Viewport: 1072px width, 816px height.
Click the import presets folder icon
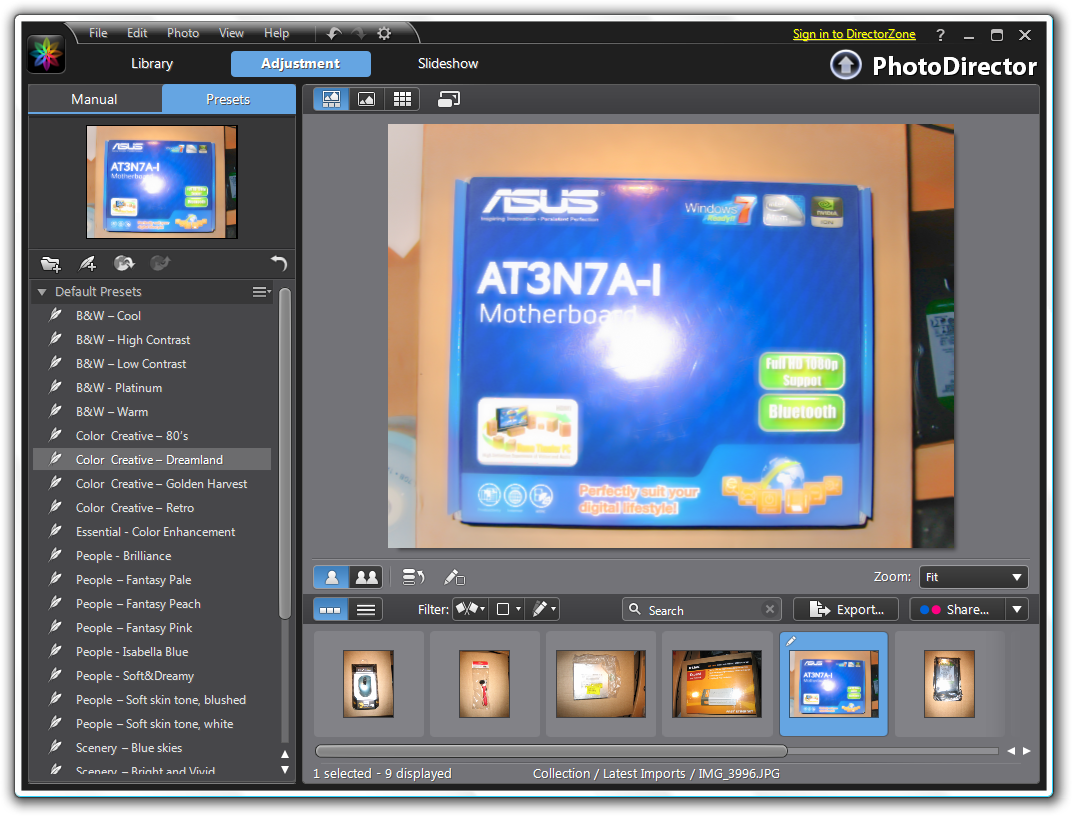51,263
